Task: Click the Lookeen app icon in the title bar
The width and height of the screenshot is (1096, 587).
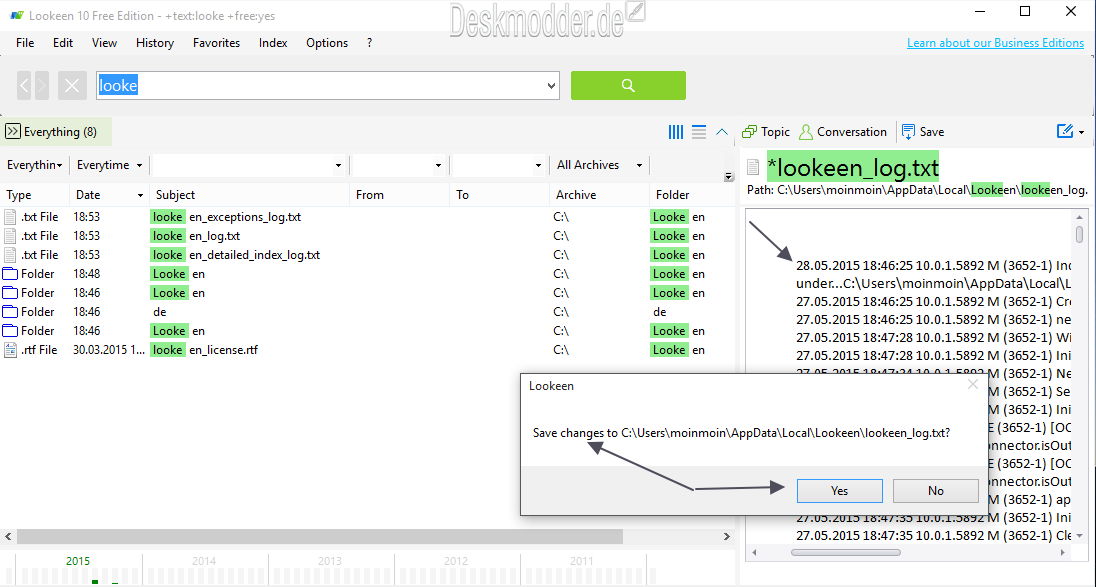Action: coord(17,15)
